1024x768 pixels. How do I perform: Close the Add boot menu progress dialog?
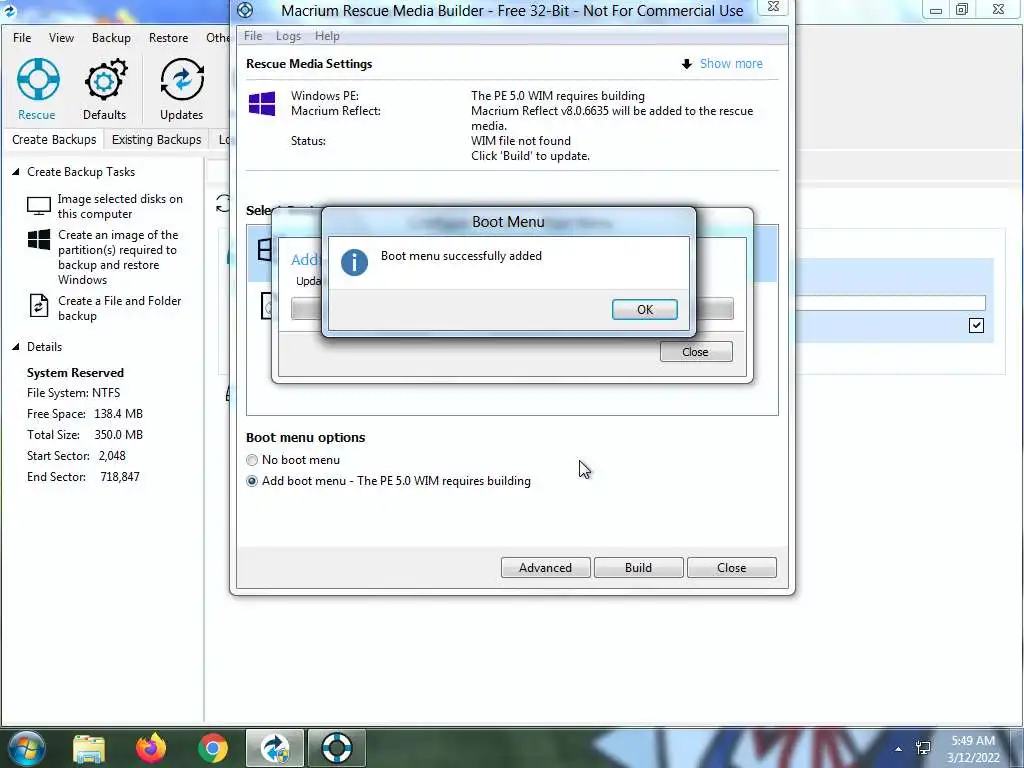696,352
